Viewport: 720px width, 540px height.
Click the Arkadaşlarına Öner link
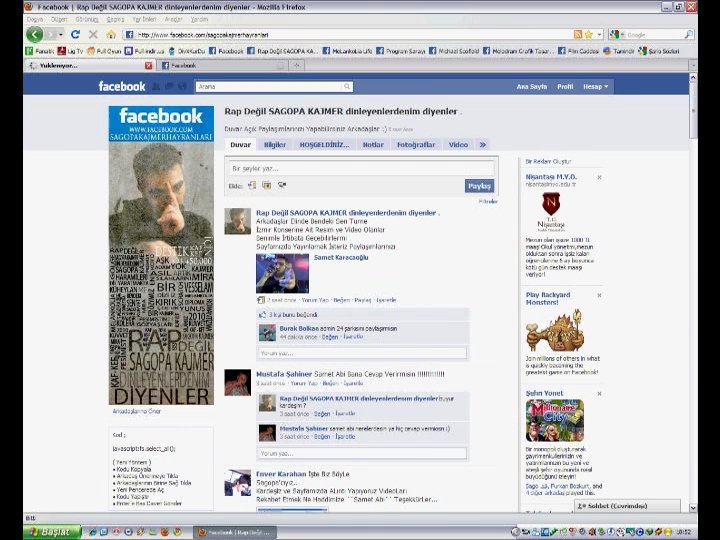(x=136, y=411)
